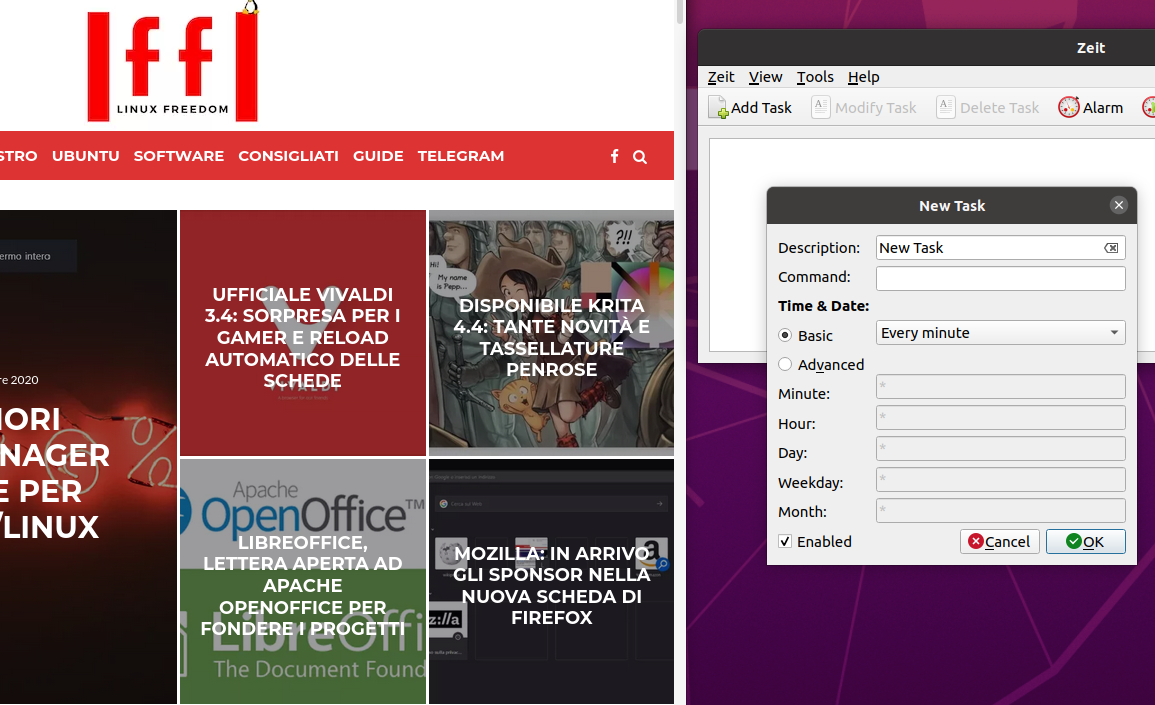1155x705 pixels.
Task: Click the Command input field
Action: (x=1000, y=278)
